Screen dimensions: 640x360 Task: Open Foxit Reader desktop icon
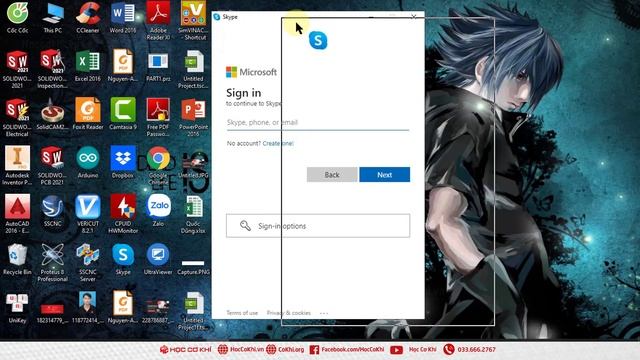[88, 110]
